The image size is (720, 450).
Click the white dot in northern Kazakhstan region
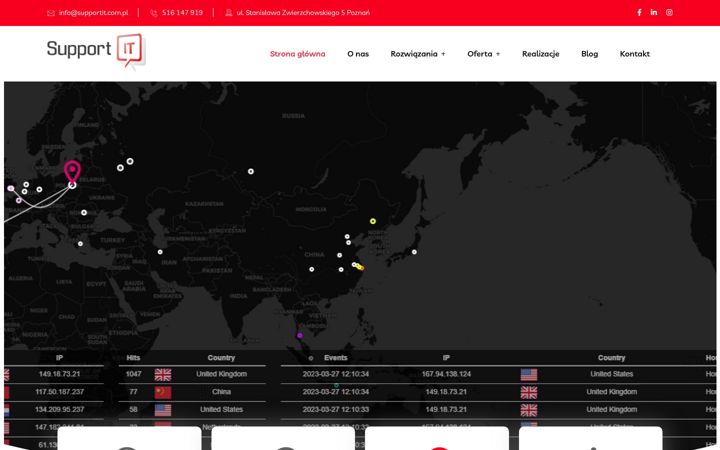click(251, 171)
